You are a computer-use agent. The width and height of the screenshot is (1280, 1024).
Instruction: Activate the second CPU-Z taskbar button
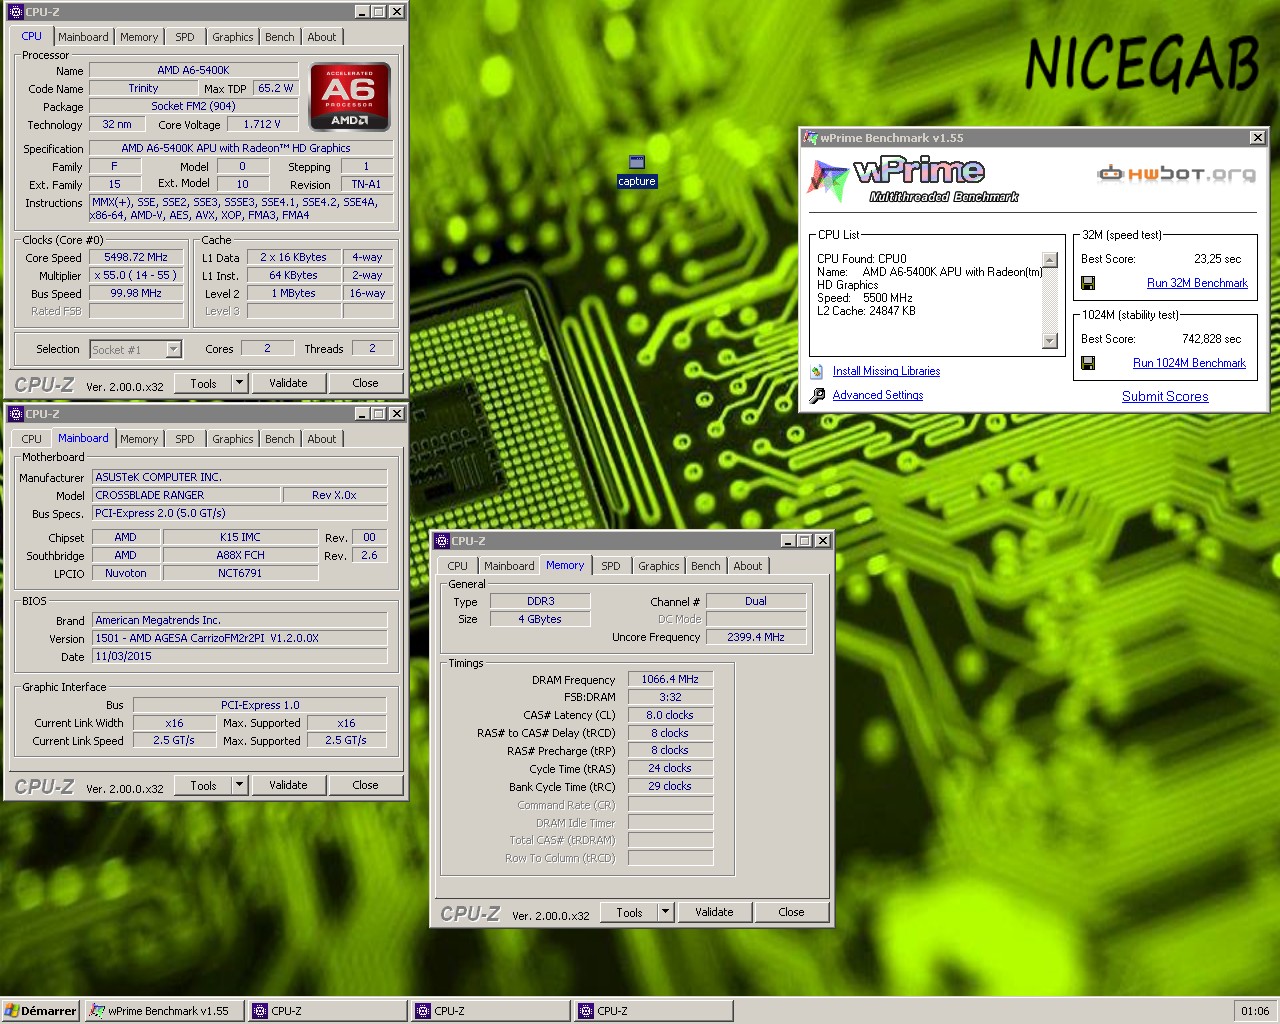[x=491, y=1011]
